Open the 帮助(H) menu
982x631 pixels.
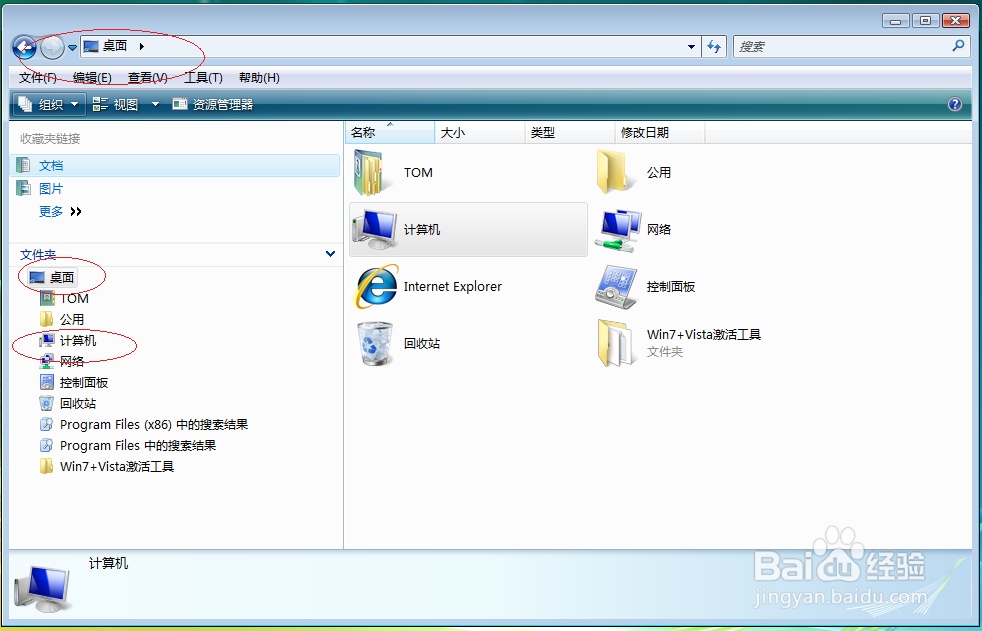coord(259,78)
